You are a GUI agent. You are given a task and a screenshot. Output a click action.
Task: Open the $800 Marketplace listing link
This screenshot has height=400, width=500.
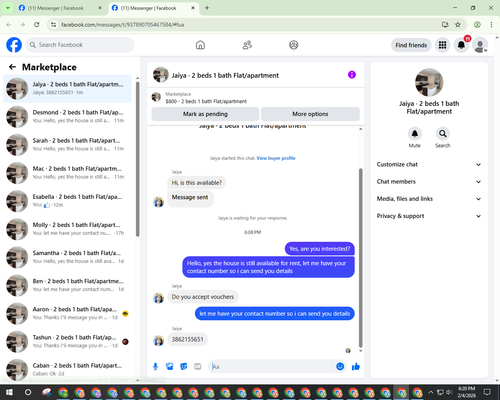[x=206, y=101]
